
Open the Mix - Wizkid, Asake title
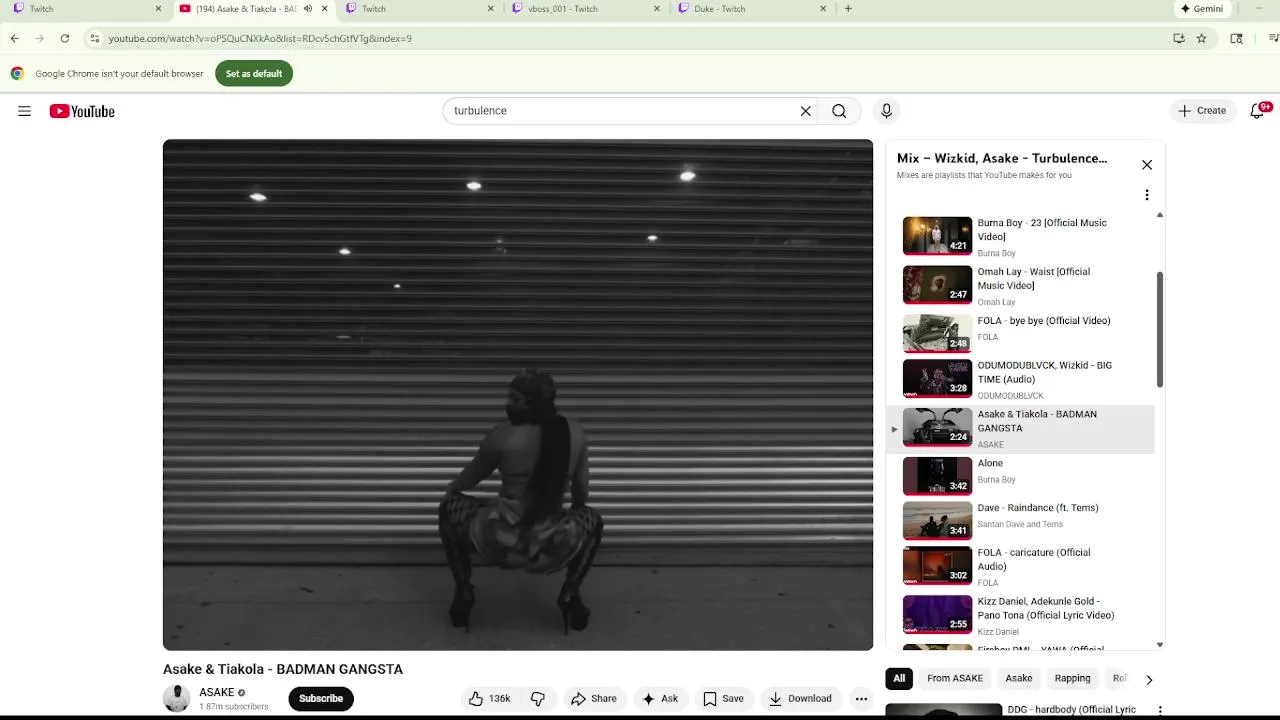pyautogui.click(x=1002, y=158)
